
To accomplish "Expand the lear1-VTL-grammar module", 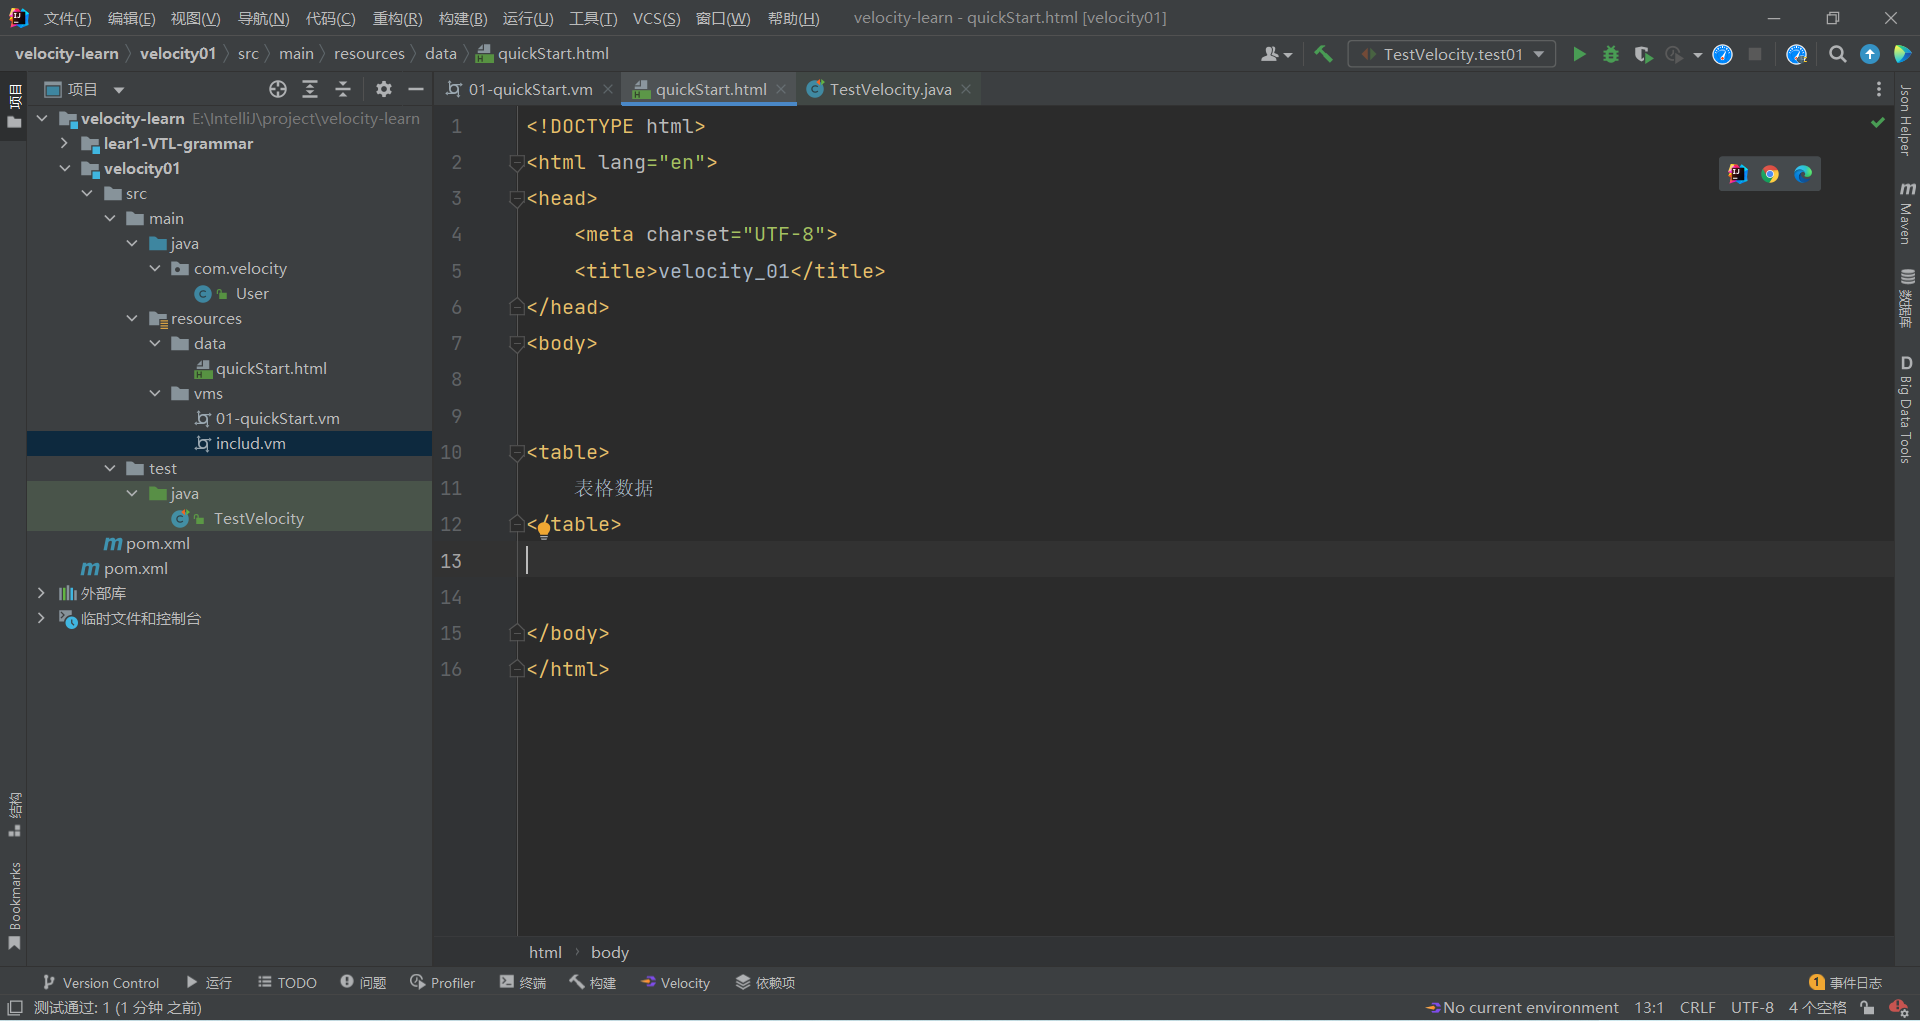I will [65, 143].
